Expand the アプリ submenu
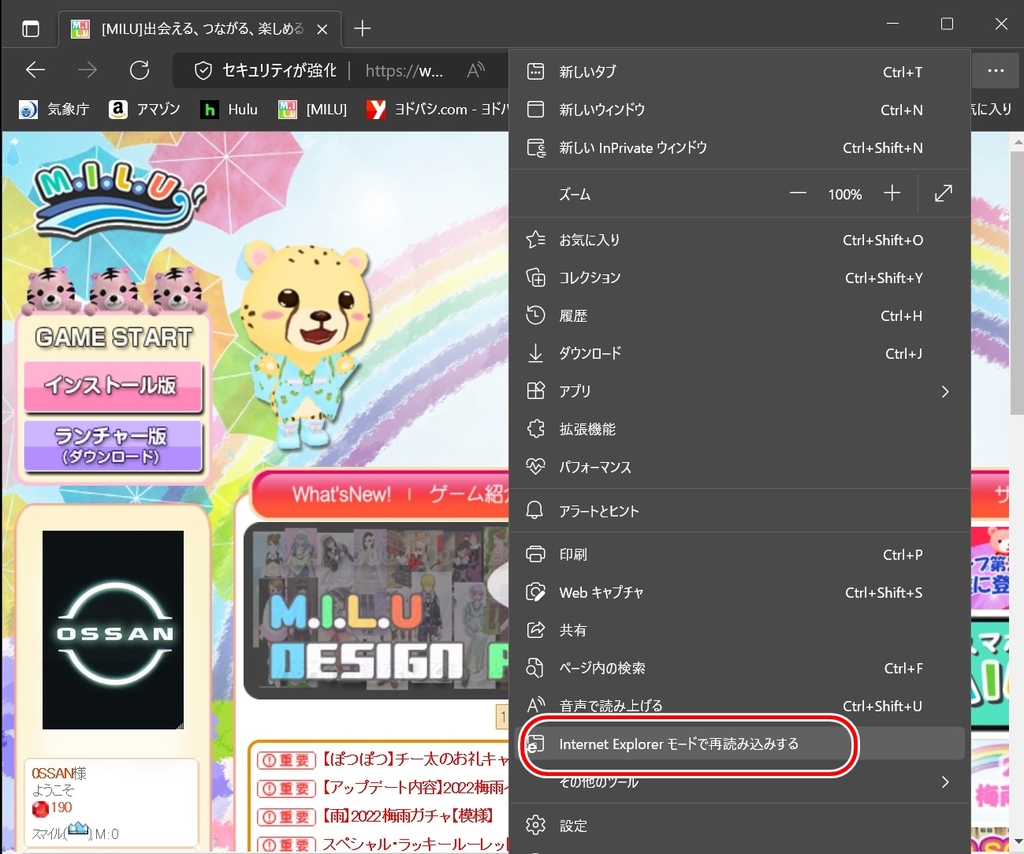1024x854 pixels. [944, 391]
